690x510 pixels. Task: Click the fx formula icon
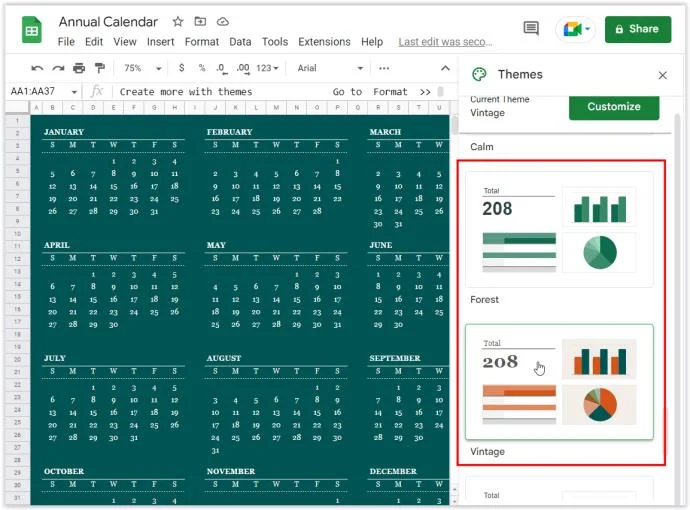[96, 91]
